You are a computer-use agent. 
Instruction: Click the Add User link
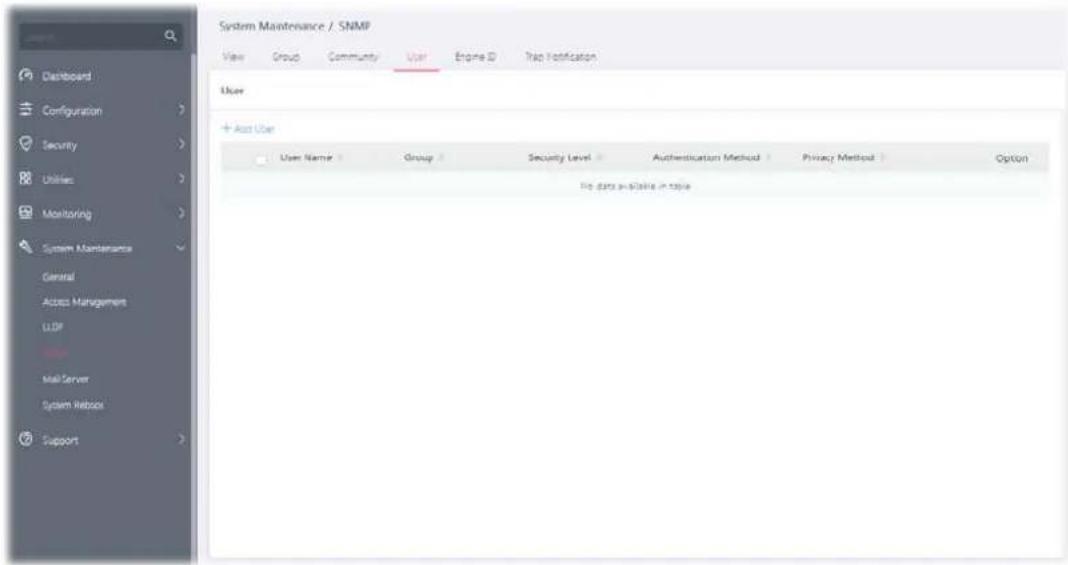(248, 129)
